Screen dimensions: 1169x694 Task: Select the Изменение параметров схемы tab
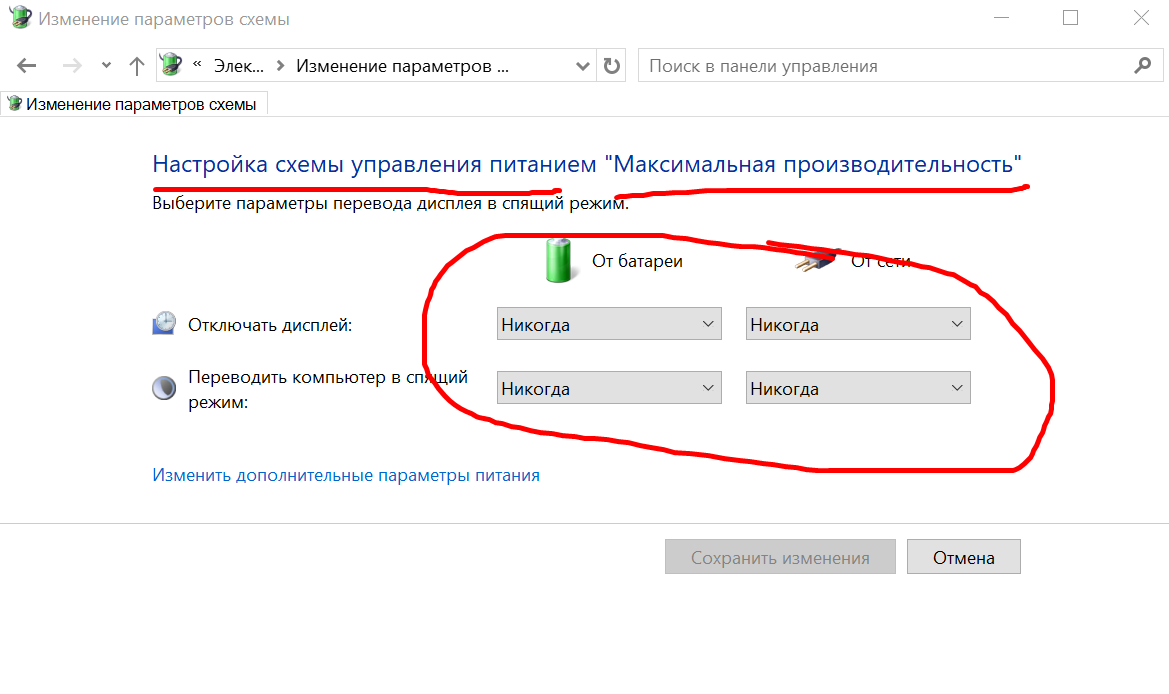click(x=134, y=102)
